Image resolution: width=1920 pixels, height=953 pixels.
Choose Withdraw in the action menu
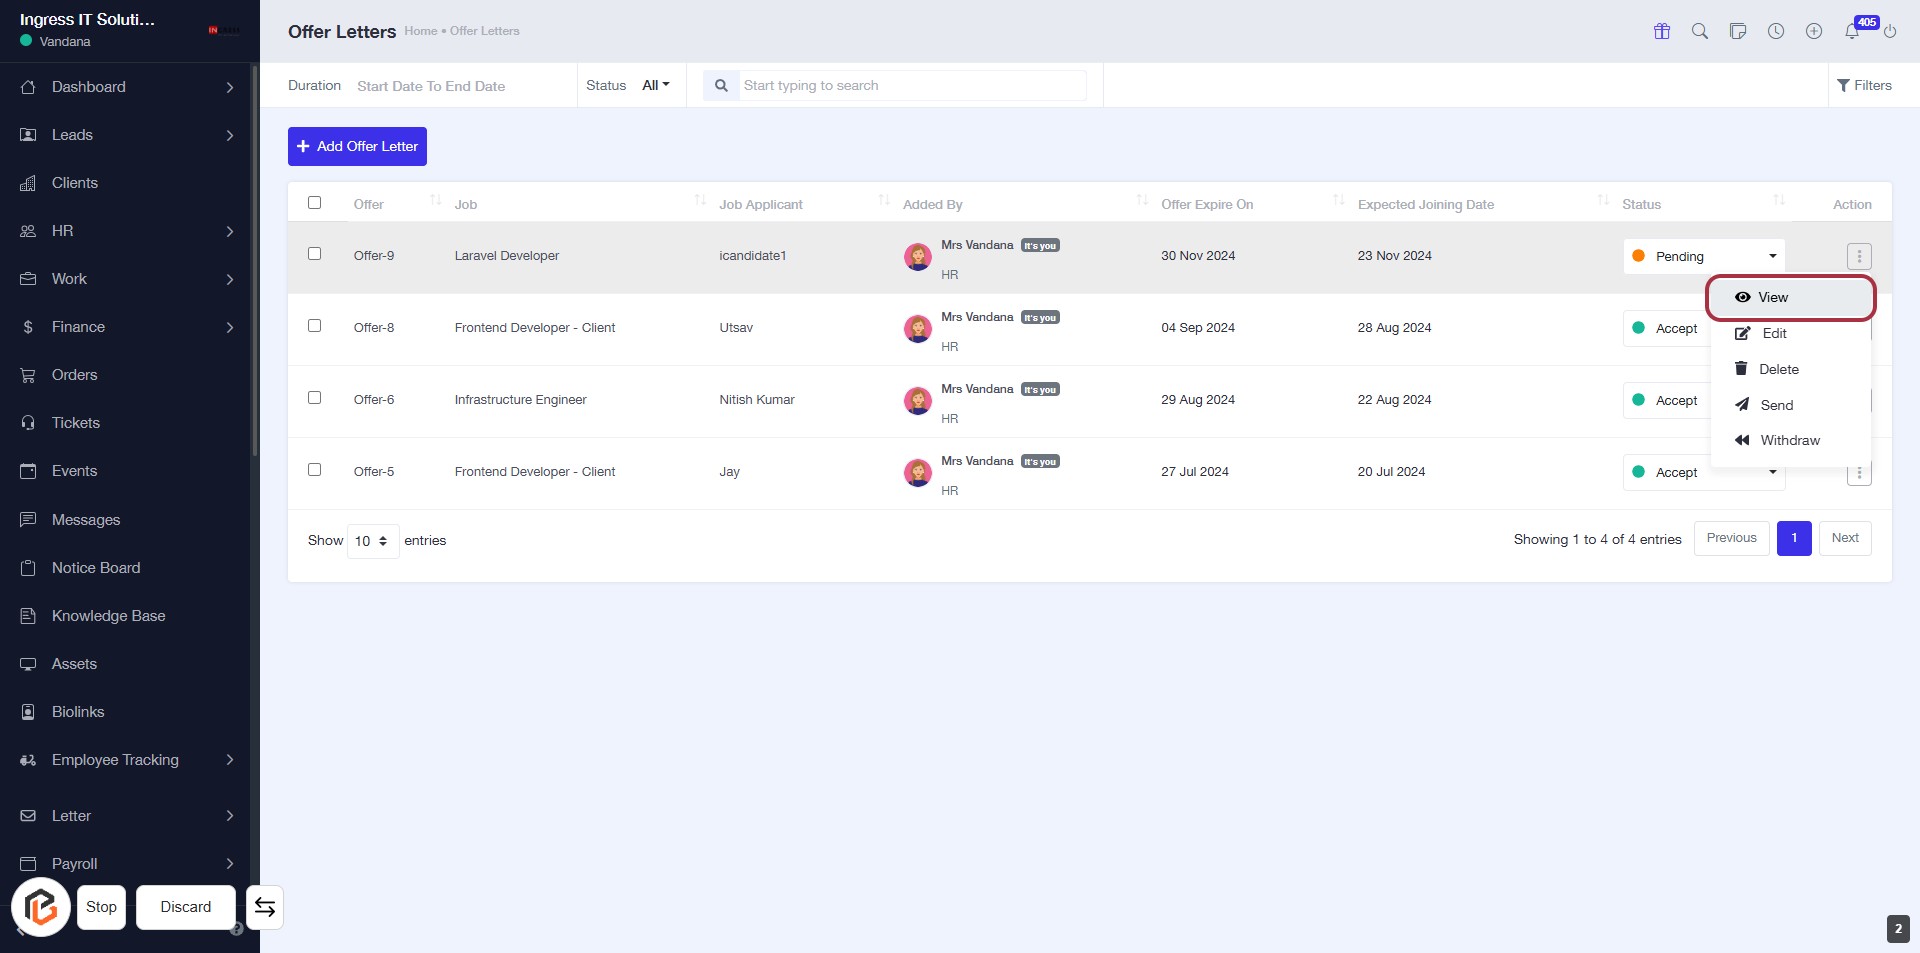[1789, 441]
